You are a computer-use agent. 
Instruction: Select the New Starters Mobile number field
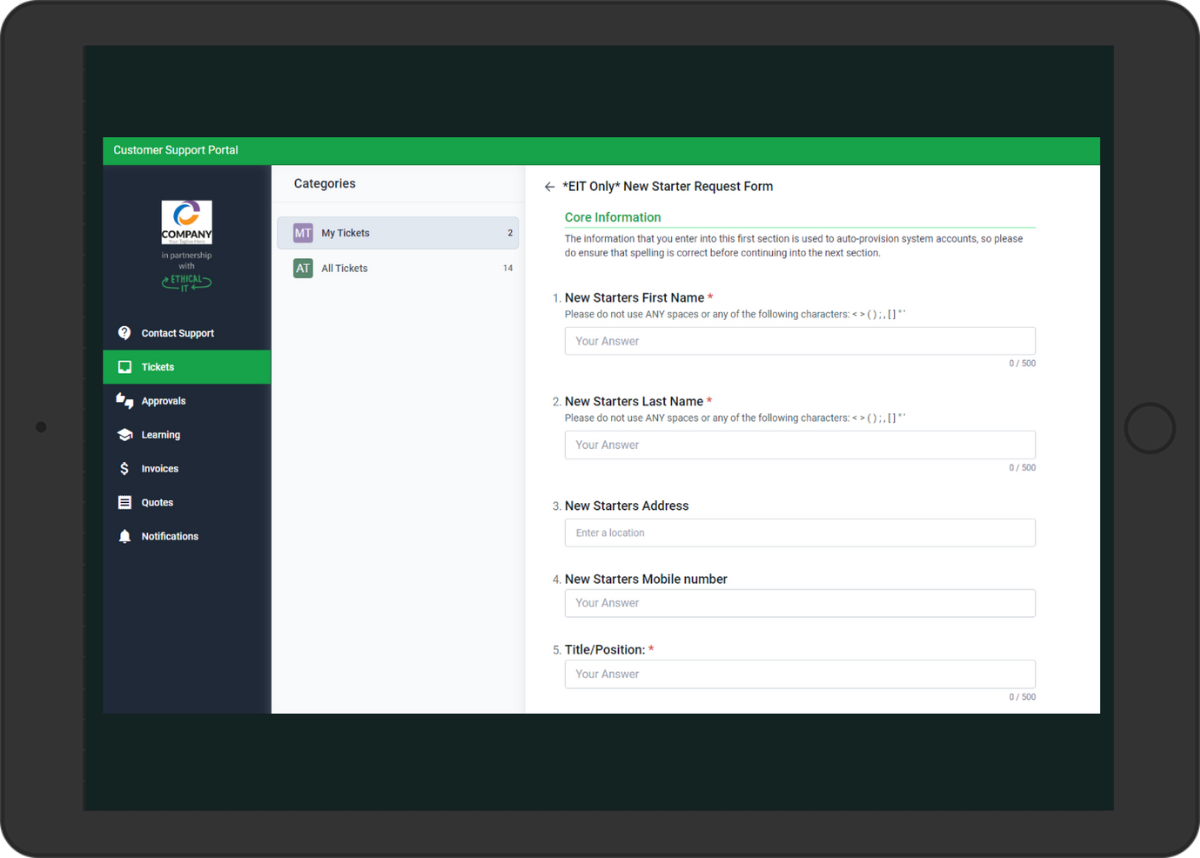pyautogui.click(x=799, y=603)
